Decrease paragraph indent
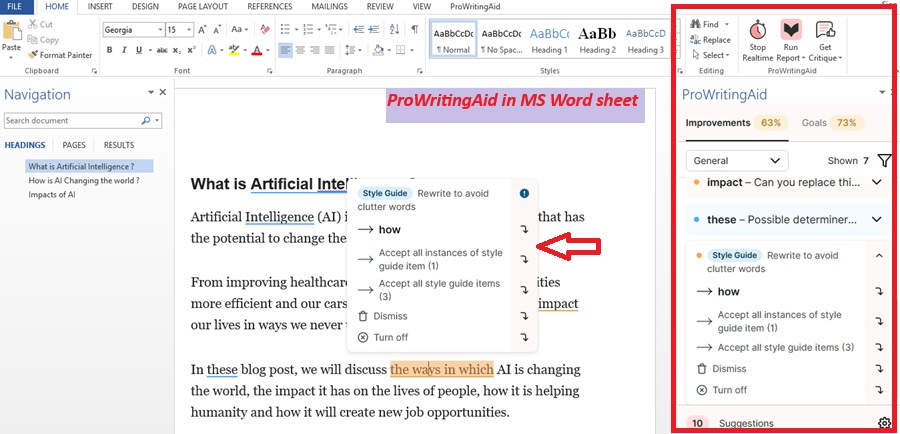The width and height of the screenshot is (900, 434). (359, 29)
